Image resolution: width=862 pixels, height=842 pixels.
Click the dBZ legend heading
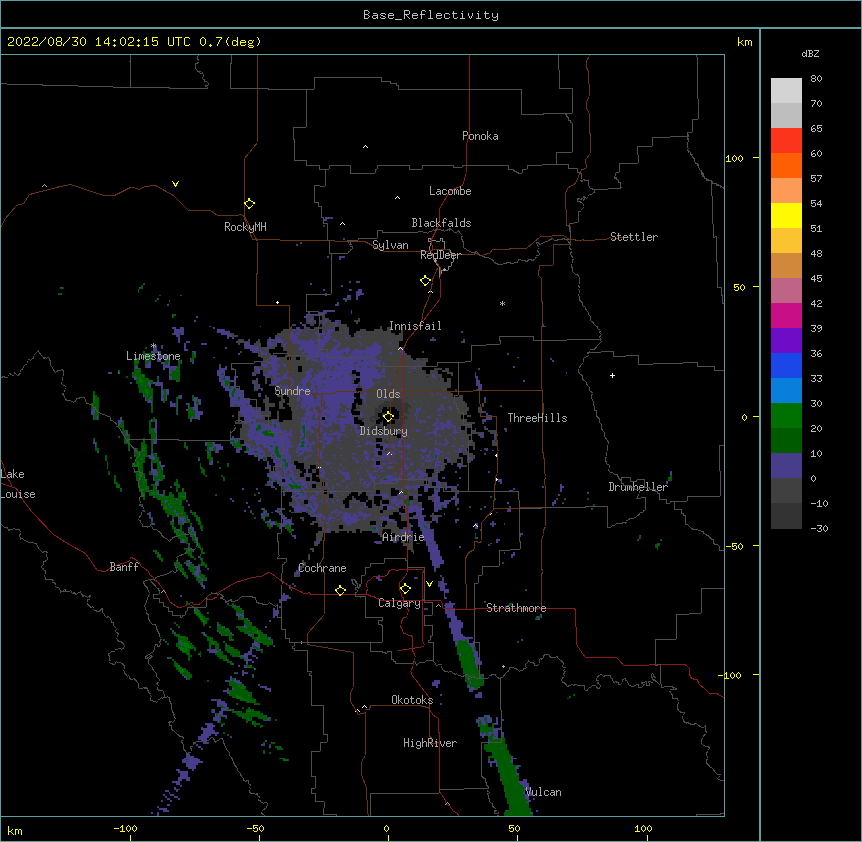810,53
